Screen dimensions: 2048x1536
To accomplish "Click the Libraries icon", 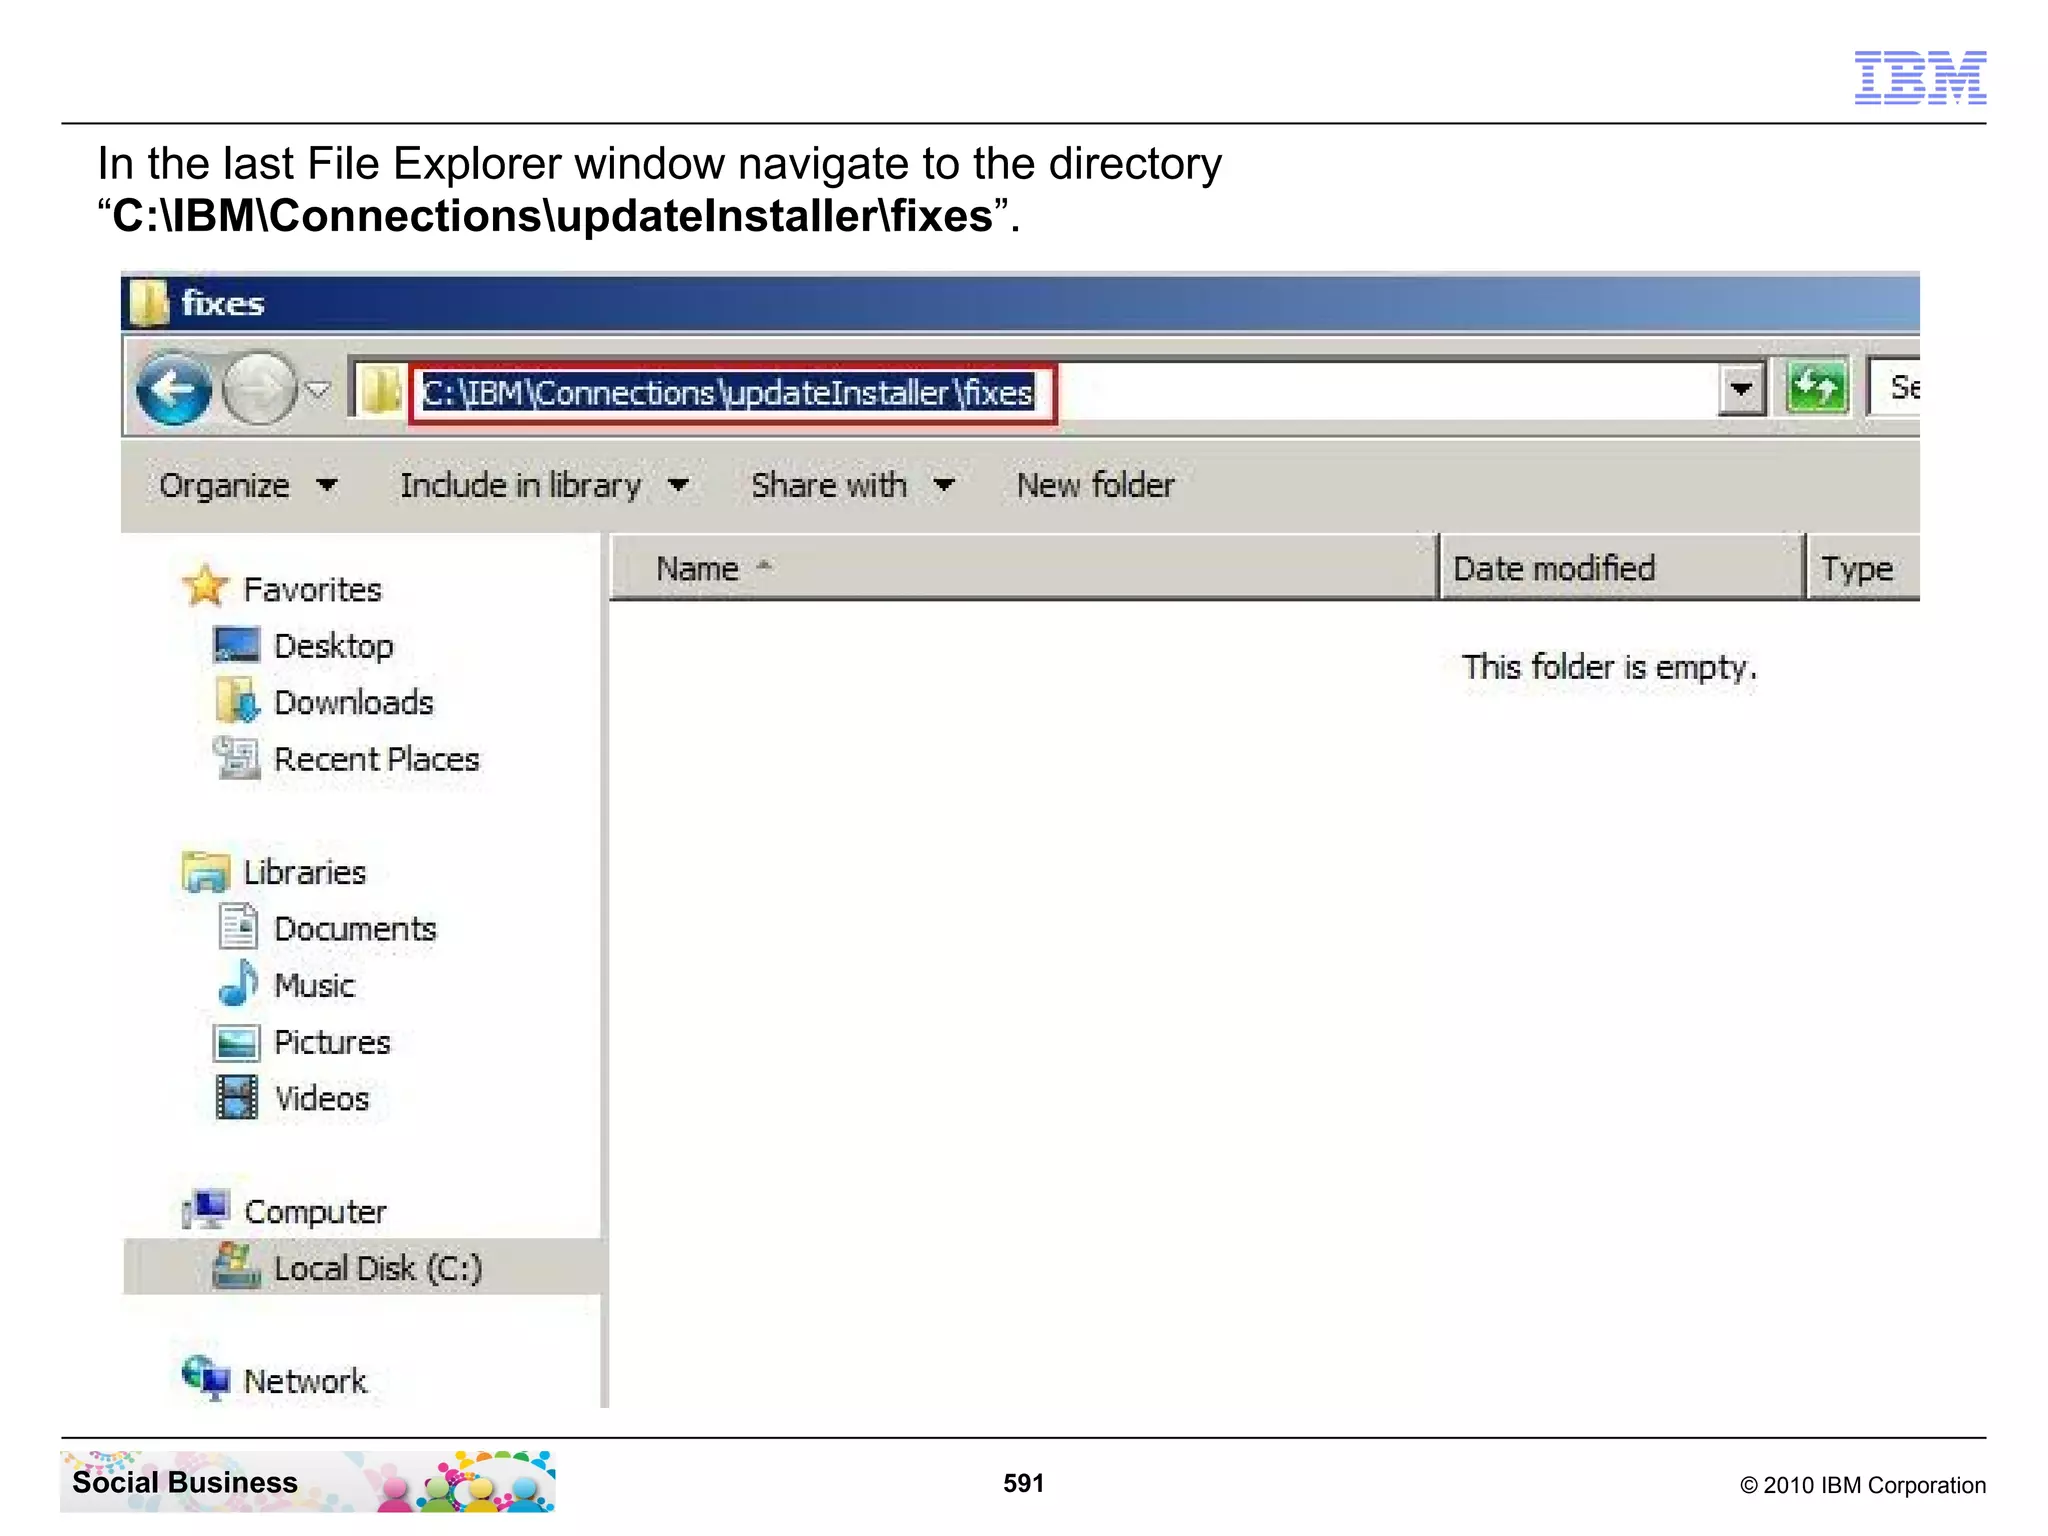I will pyautogui.click(x=206, y=871).
